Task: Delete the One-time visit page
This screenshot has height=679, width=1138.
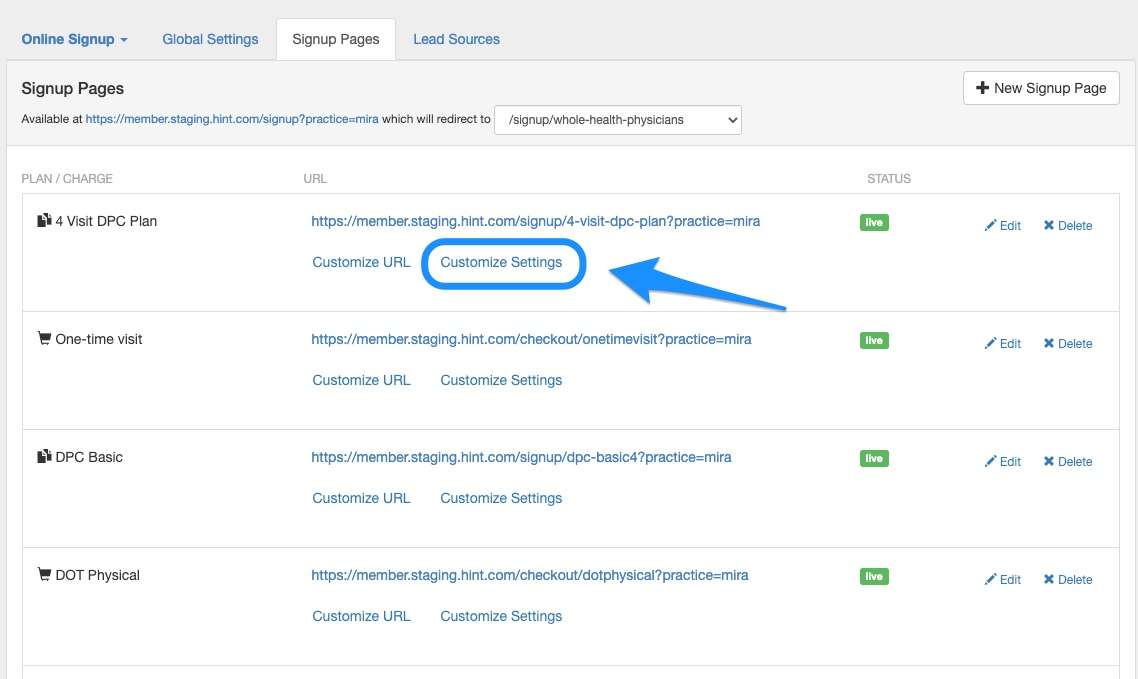Action: pyautogui.click(x=1068, y=344)
